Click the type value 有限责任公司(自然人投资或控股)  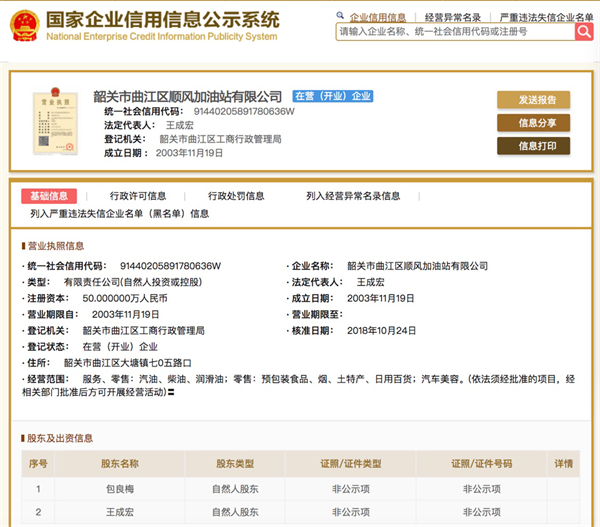pos(133,282)
